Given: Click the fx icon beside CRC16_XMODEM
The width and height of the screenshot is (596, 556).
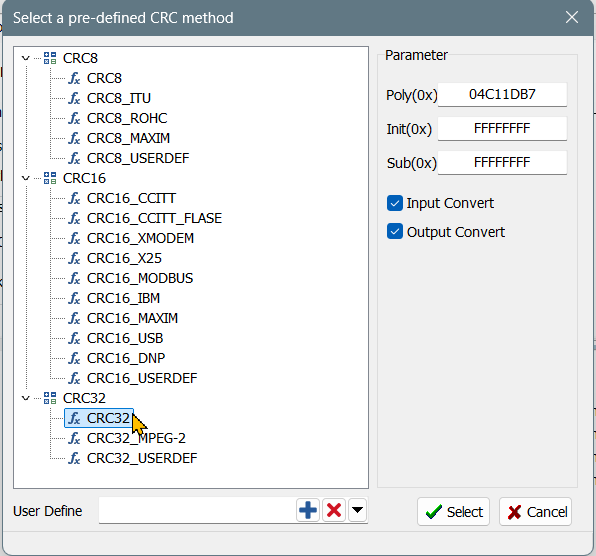Looking at the screenshot, I should tap(74, 238).
